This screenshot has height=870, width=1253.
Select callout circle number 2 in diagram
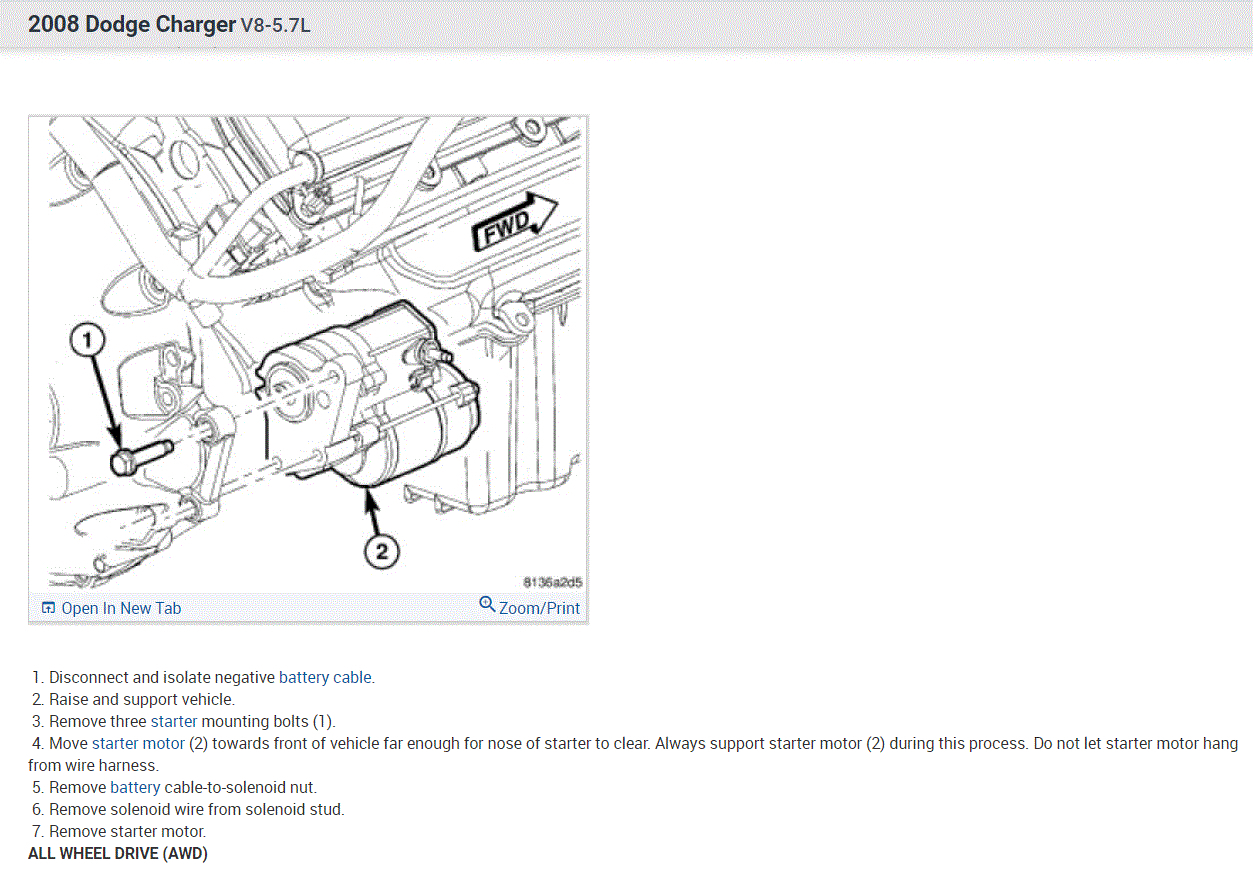[x=381, y=549]
